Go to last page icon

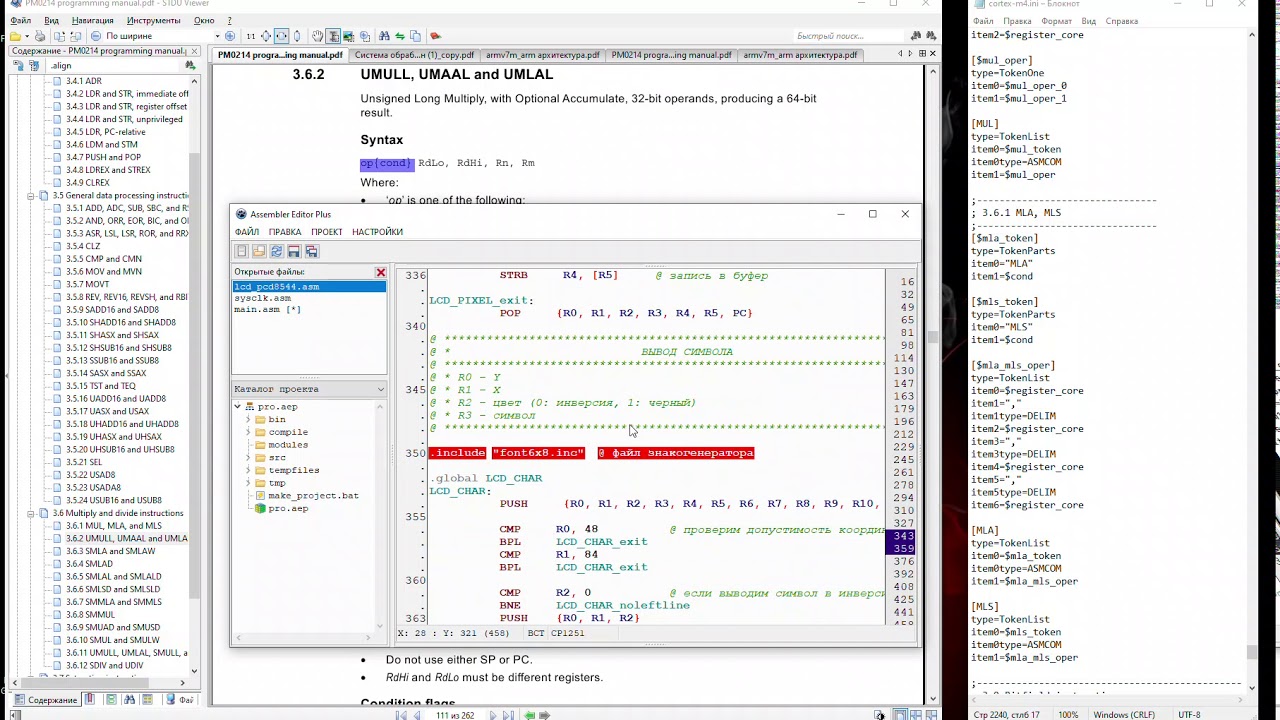509,715
